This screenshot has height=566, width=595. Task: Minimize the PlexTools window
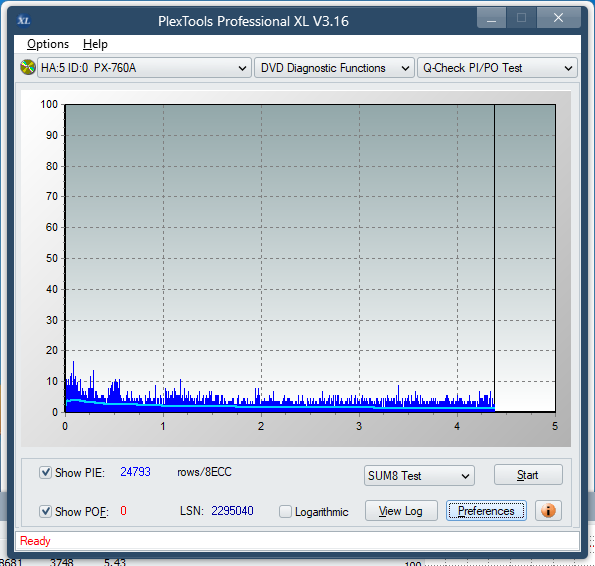491,18
